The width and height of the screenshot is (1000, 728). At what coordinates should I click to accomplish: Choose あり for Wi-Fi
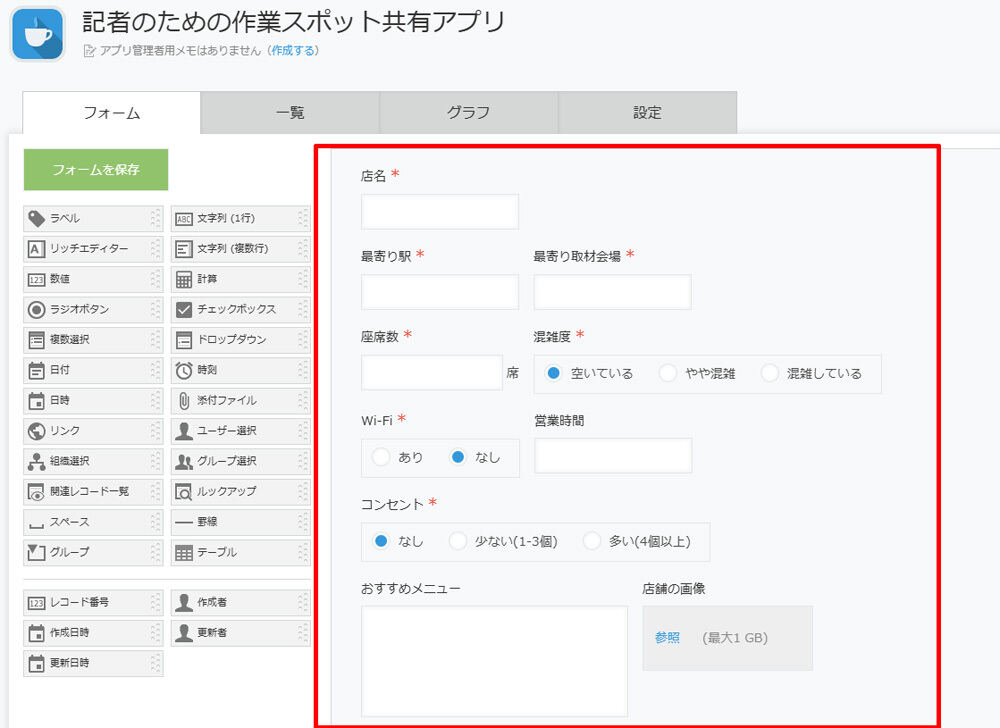[x=381, y=457]
